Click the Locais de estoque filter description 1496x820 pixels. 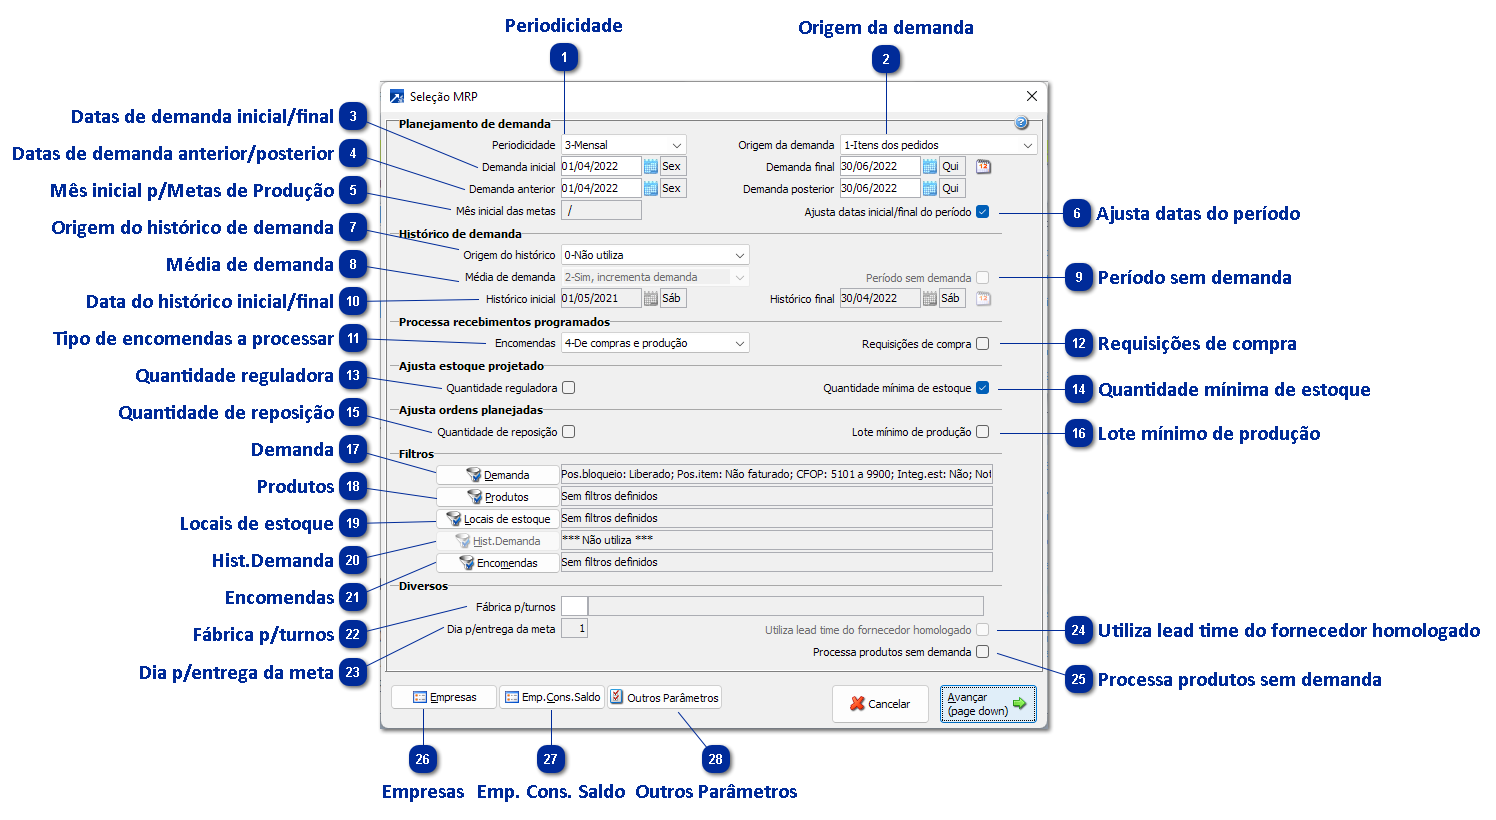(776, 519)
